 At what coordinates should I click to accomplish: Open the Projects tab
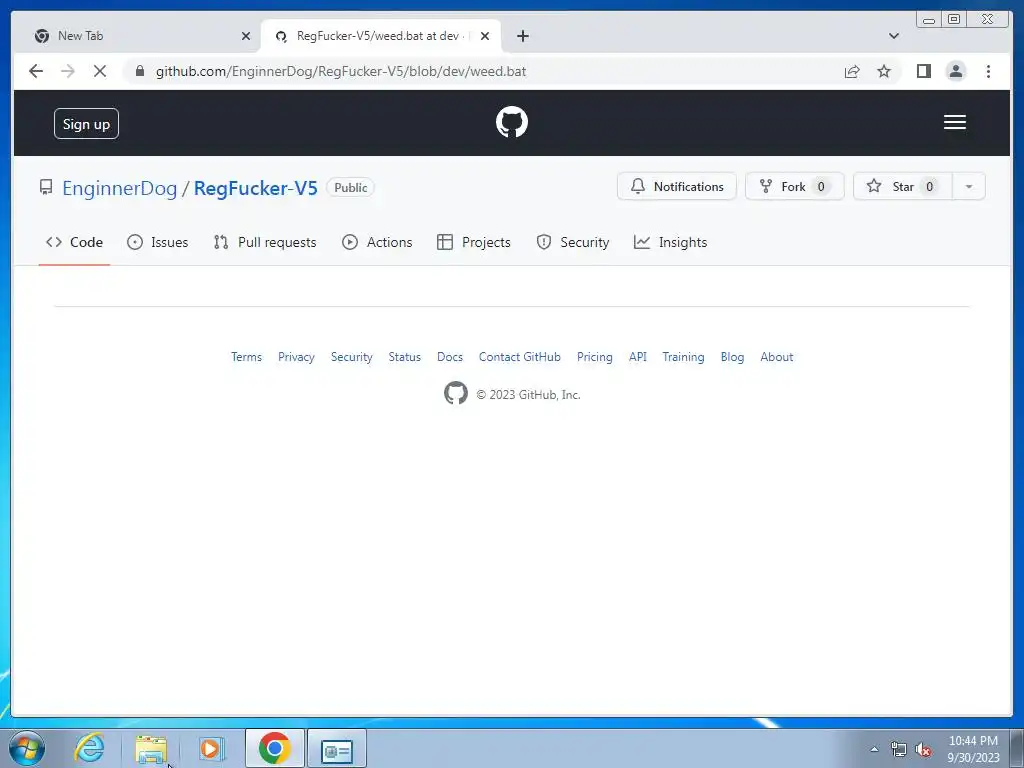[473, 242]
